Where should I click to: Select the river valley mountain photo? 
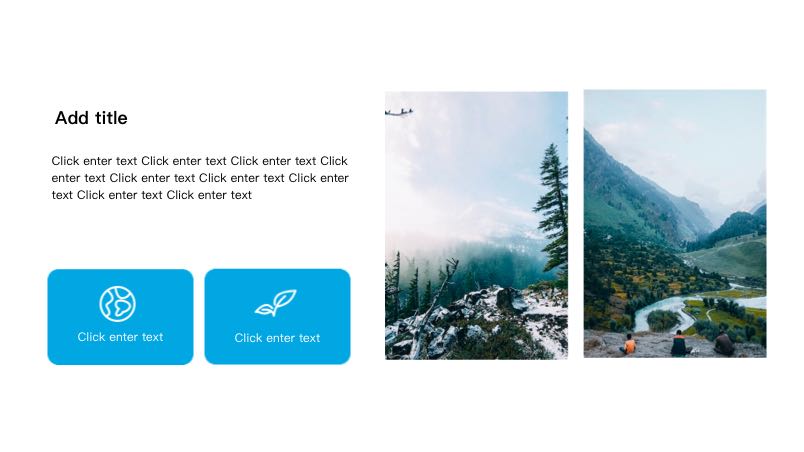pos(675,223)
